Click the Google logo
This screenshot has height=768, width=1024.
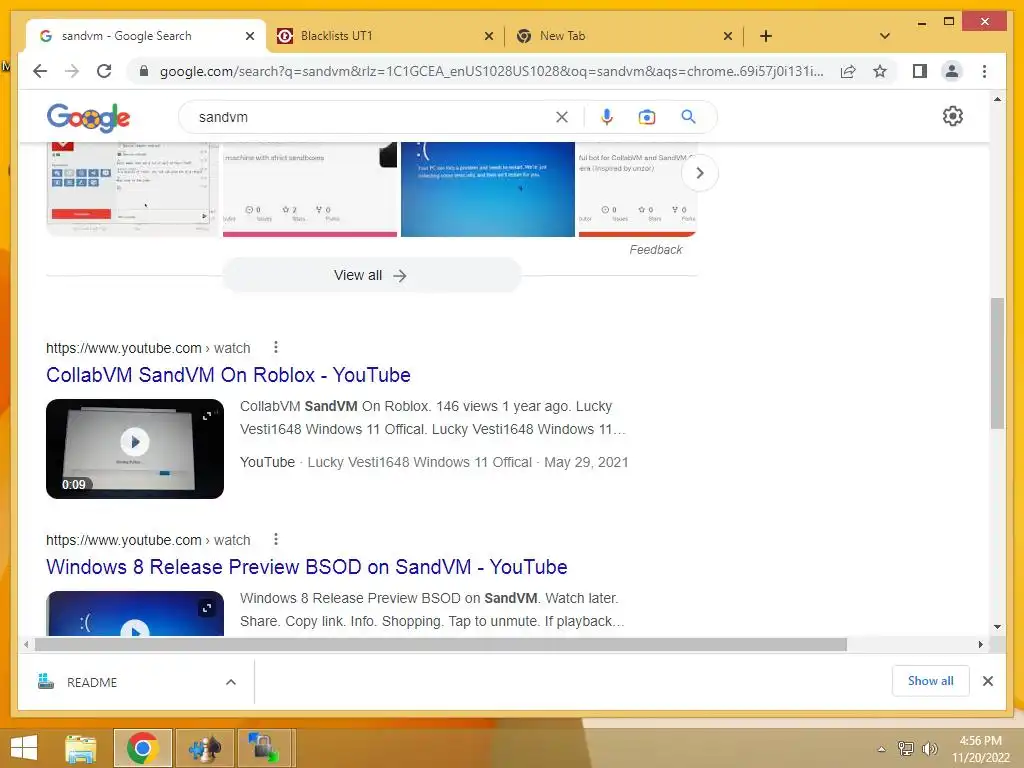pos(88,118)
